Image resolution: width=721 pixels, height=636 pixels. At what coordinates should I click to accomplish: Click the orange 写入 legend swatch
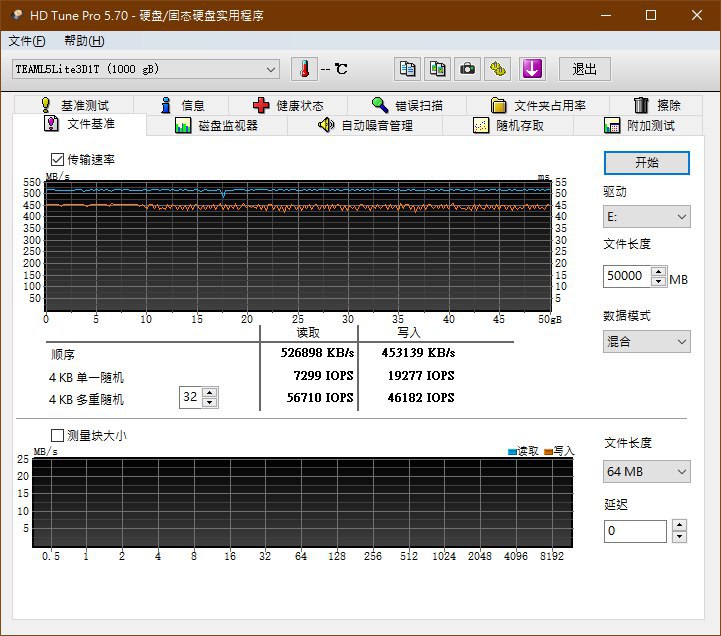tap(548, 452)
